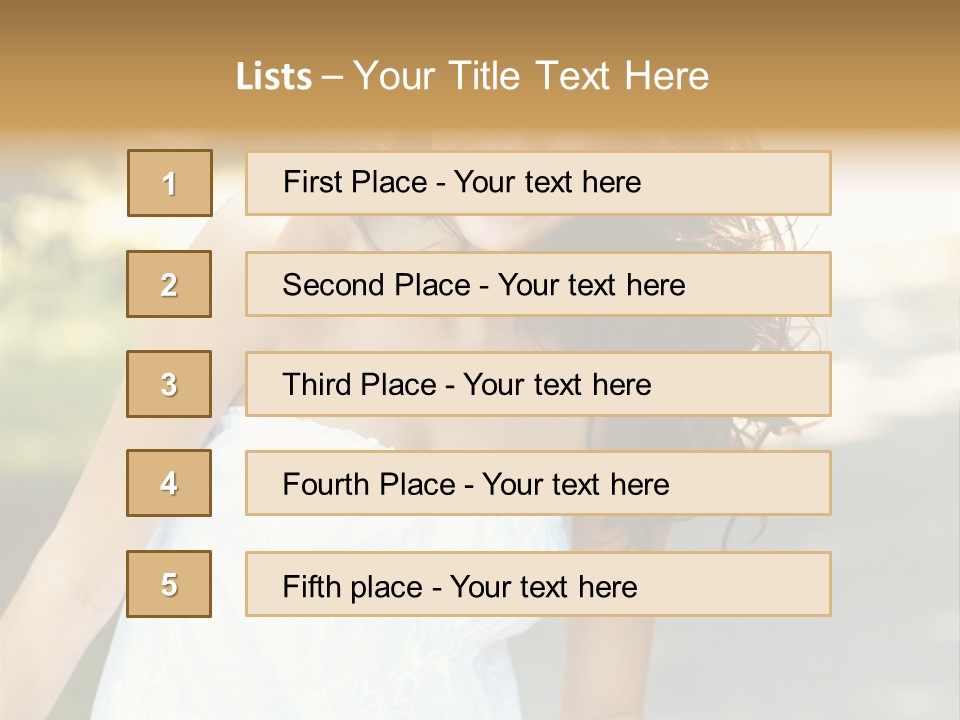Image resolution: width=960 pixels, height=720 pixels.
Task: Select the number 3 box
Action: tap(169, 384)
